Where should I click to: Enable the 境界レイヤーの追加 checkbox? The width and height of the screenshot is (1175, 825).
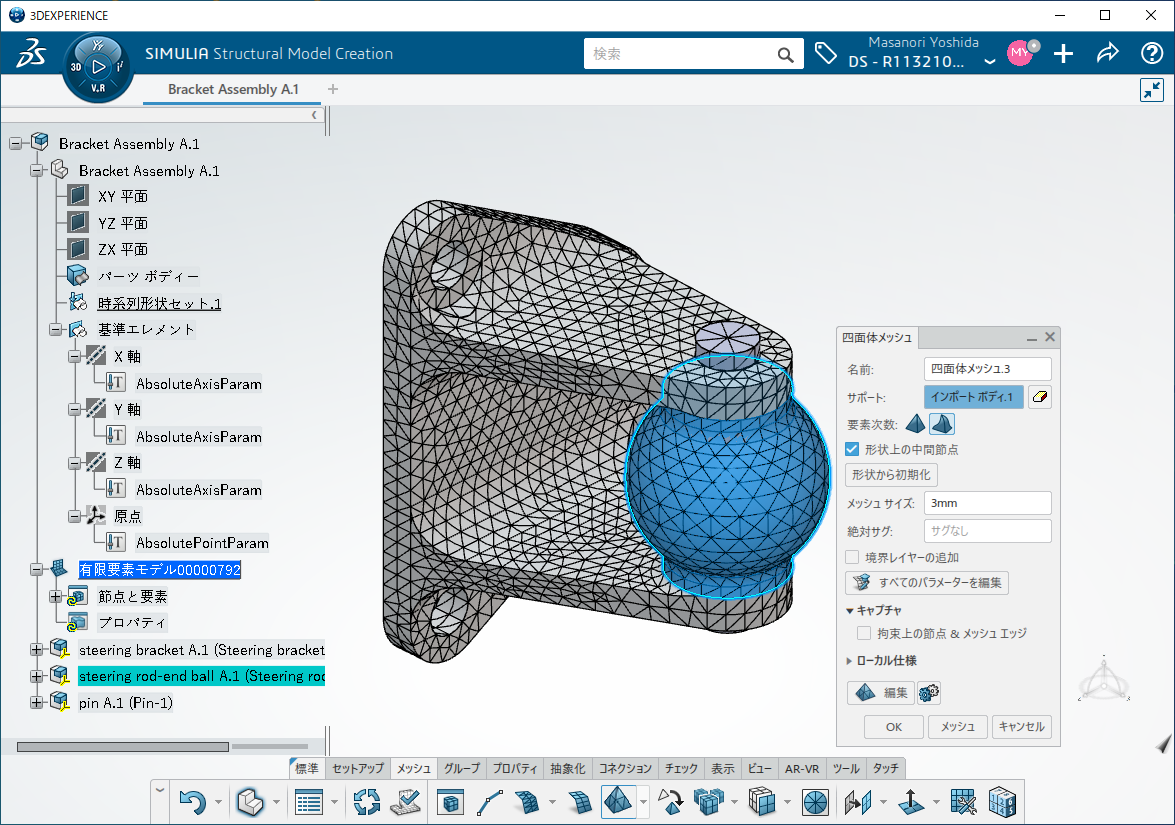coord(853,557)
